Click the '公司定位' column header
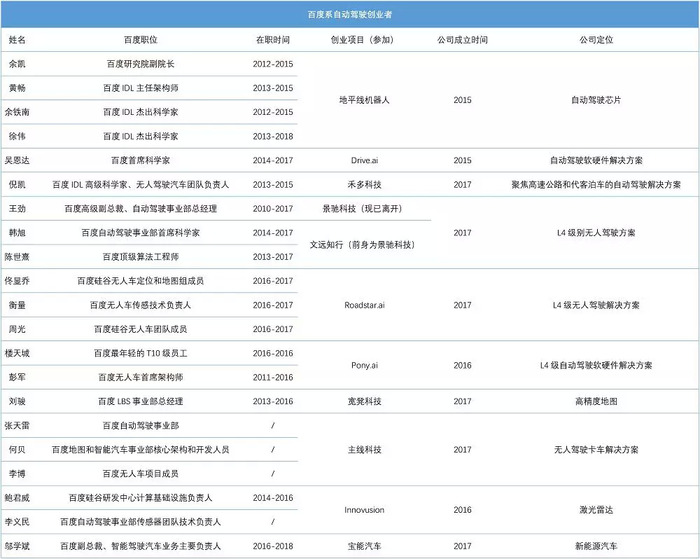The image size is (700, 559). point(596,40)
